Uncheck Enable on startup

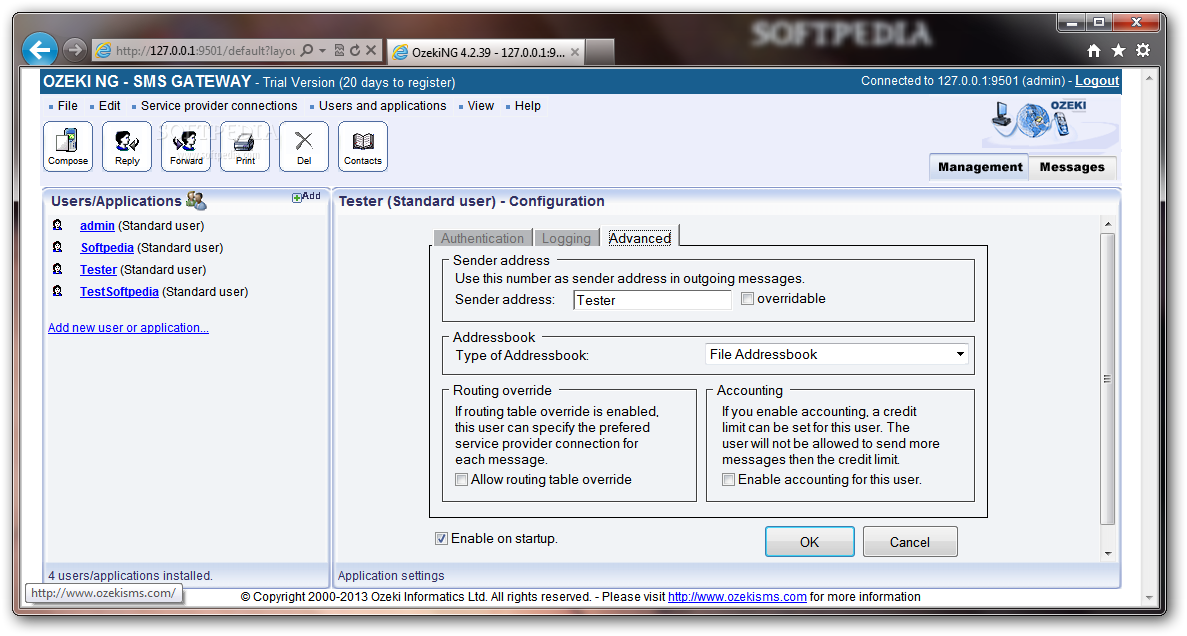[x=441, y=538]
